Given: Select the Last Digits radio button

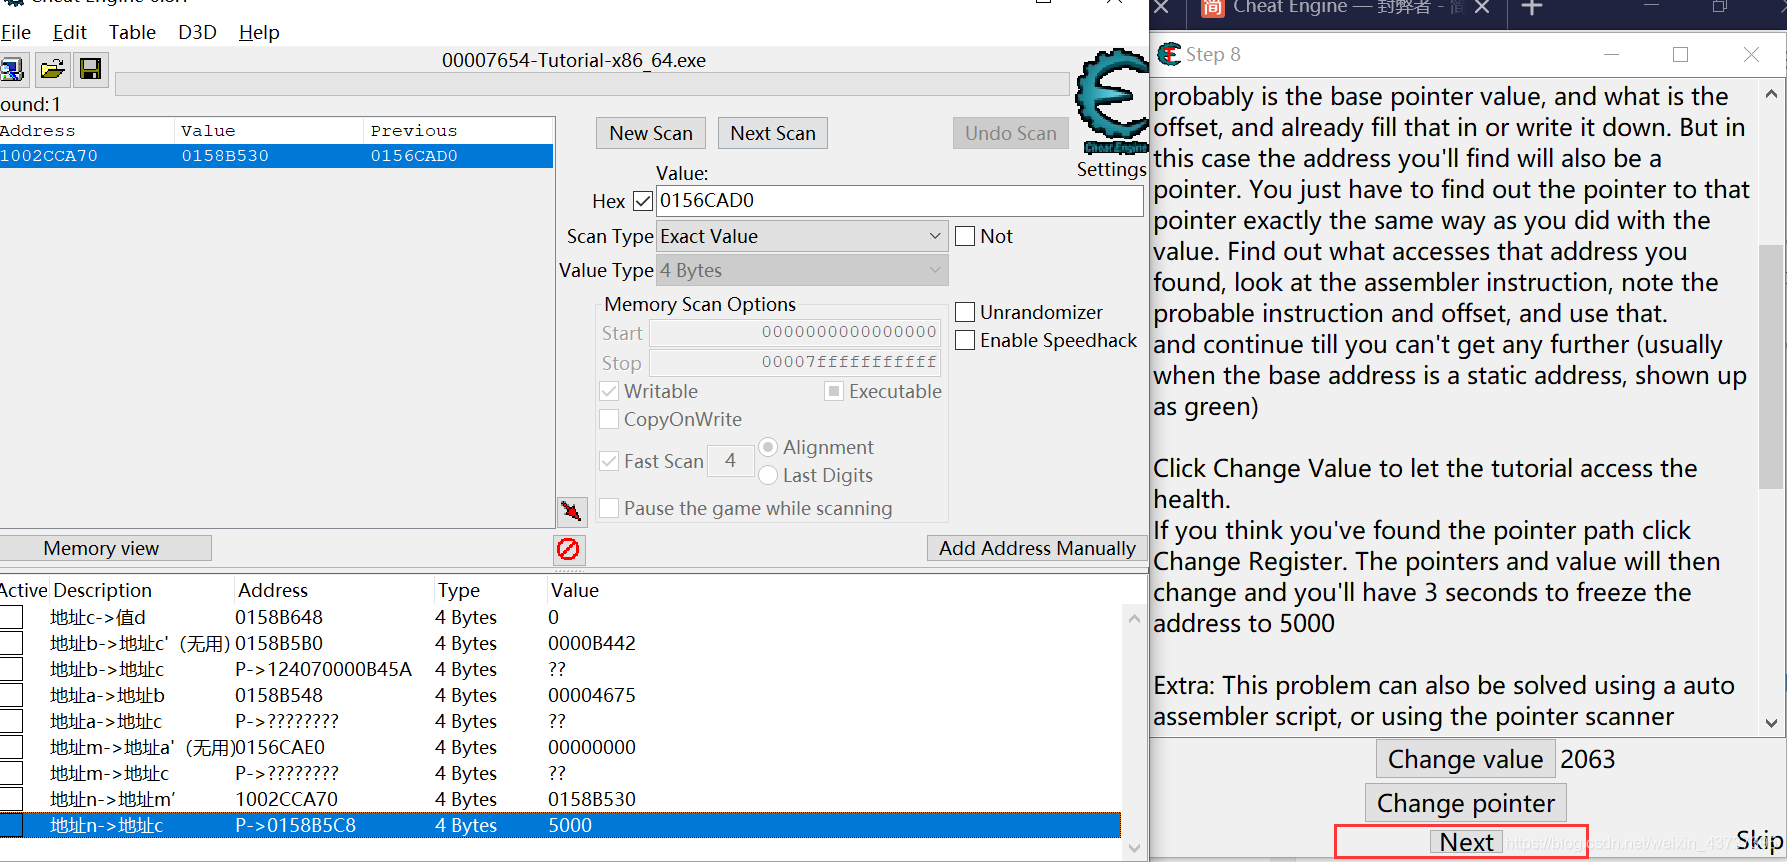Looking at the screenshot, I should tap(768, 475).
